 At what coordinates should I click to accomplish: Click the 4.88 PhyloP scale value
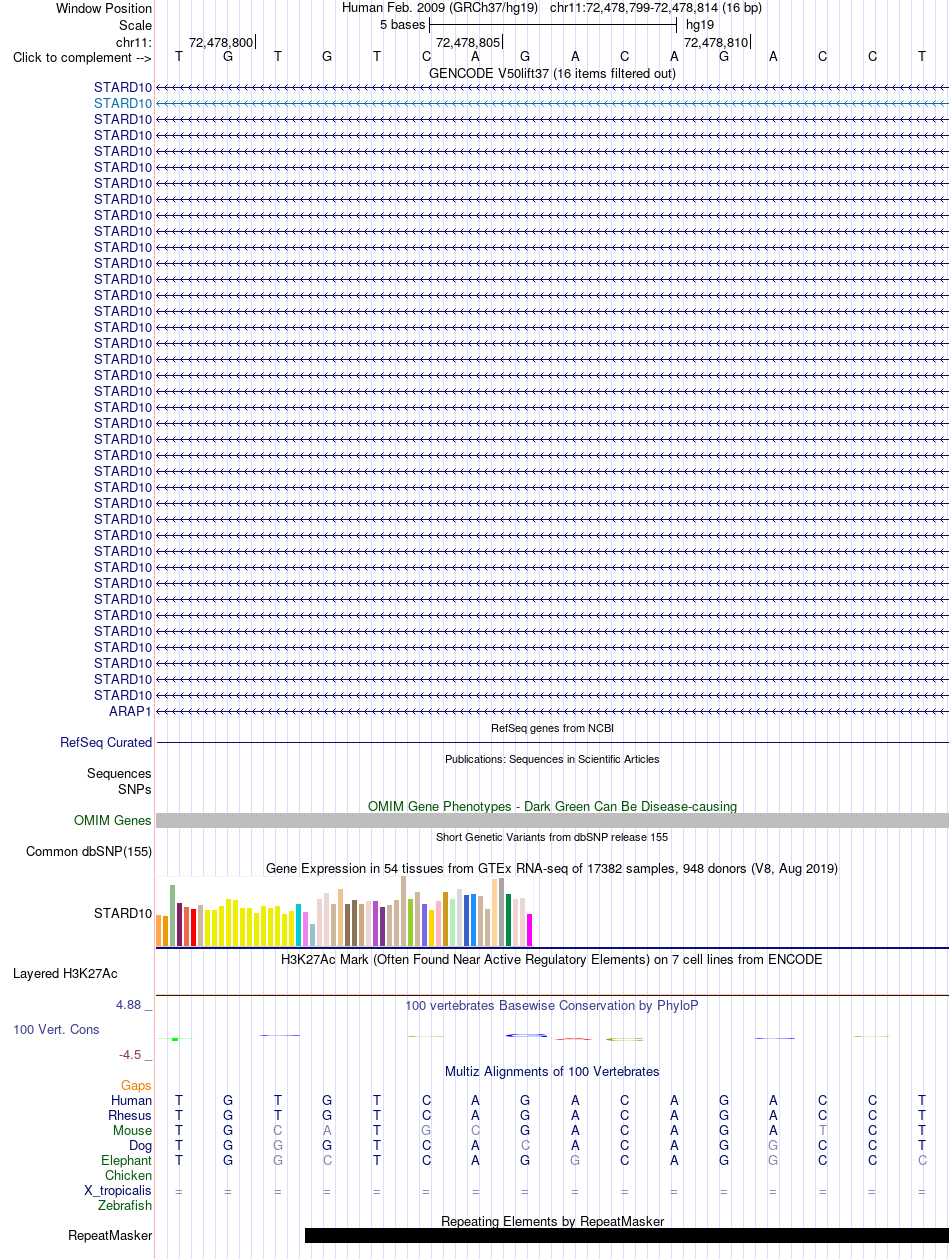pos(131,1005)
